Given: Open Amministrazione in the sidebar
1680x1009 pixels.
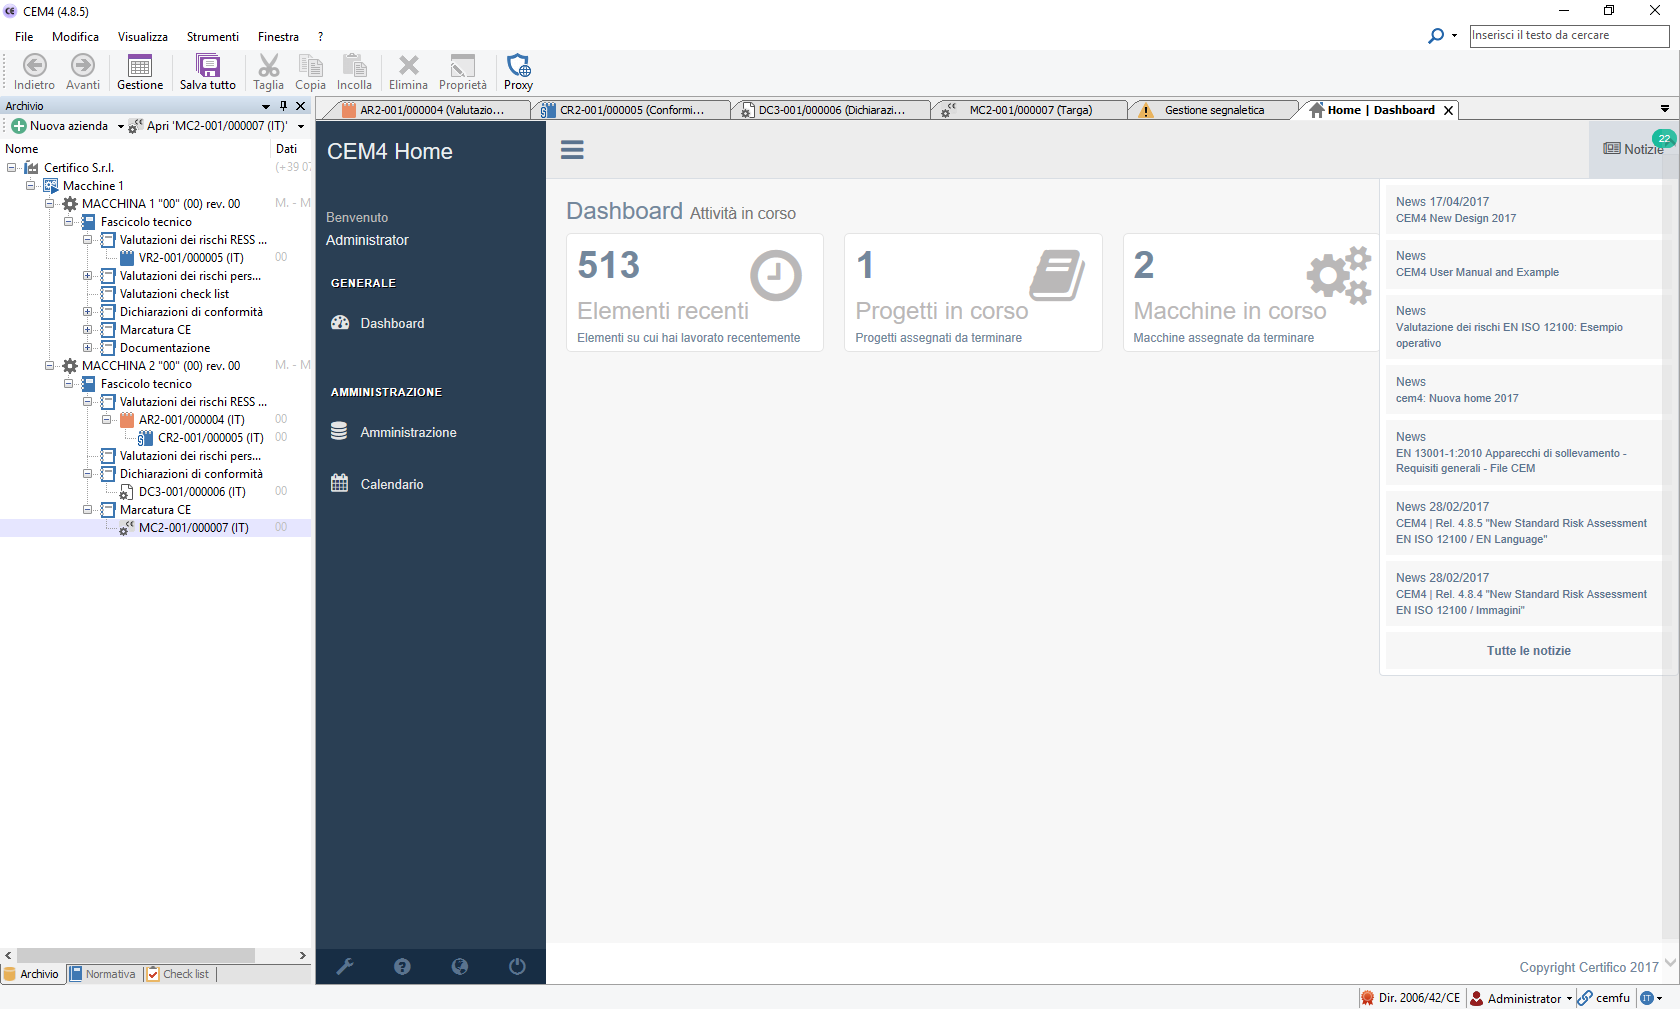Looking at the screenshot, I should 408,433.
